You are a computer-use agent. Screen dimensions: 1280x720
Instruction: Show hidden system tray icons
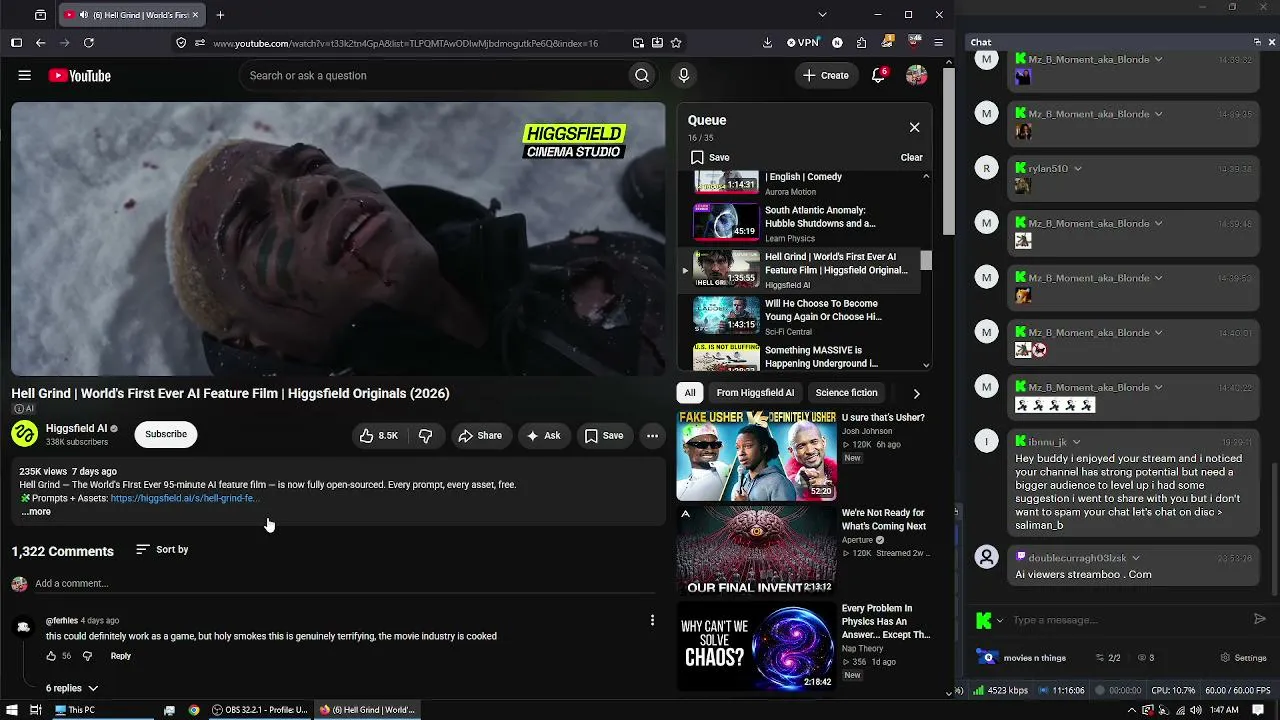1132,710
